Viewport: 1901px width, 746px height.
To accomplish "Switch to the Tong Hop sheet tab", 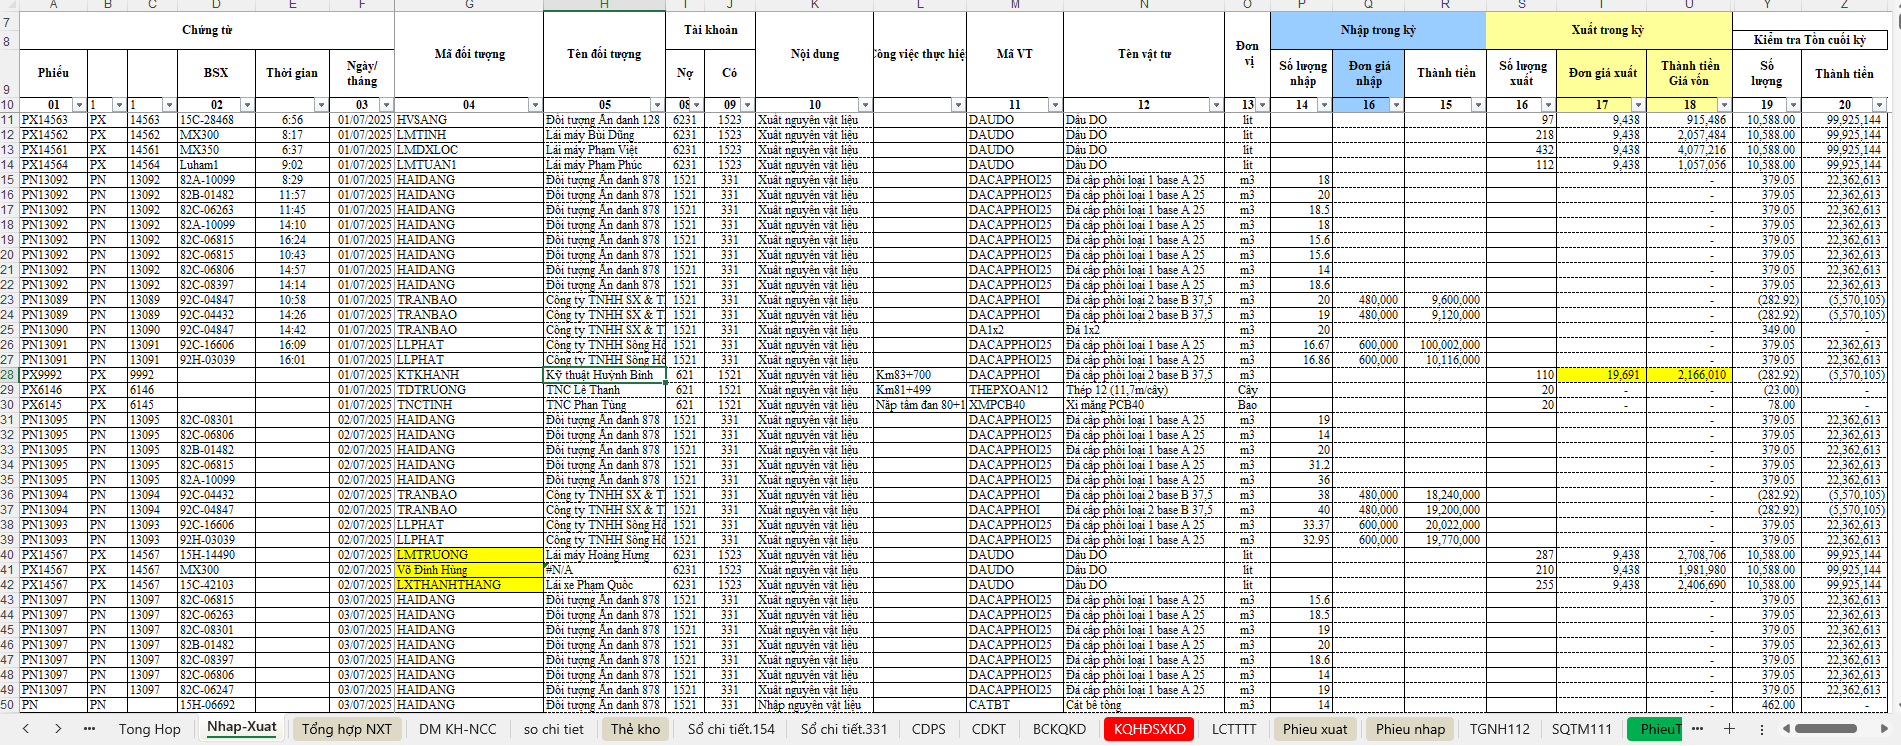I will [149, 729].
